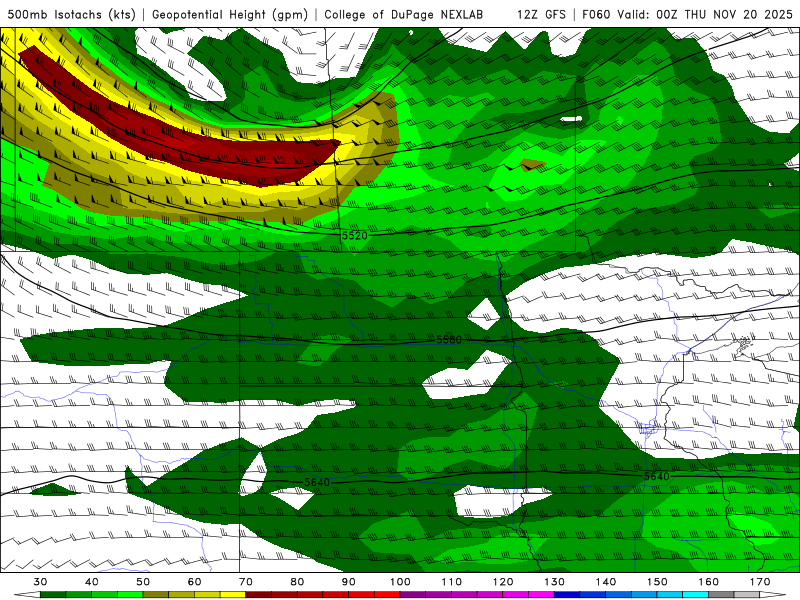
Task: Pick the dark gray 160-165 kt color bar swatch
Action: click(x=721, y=595)
